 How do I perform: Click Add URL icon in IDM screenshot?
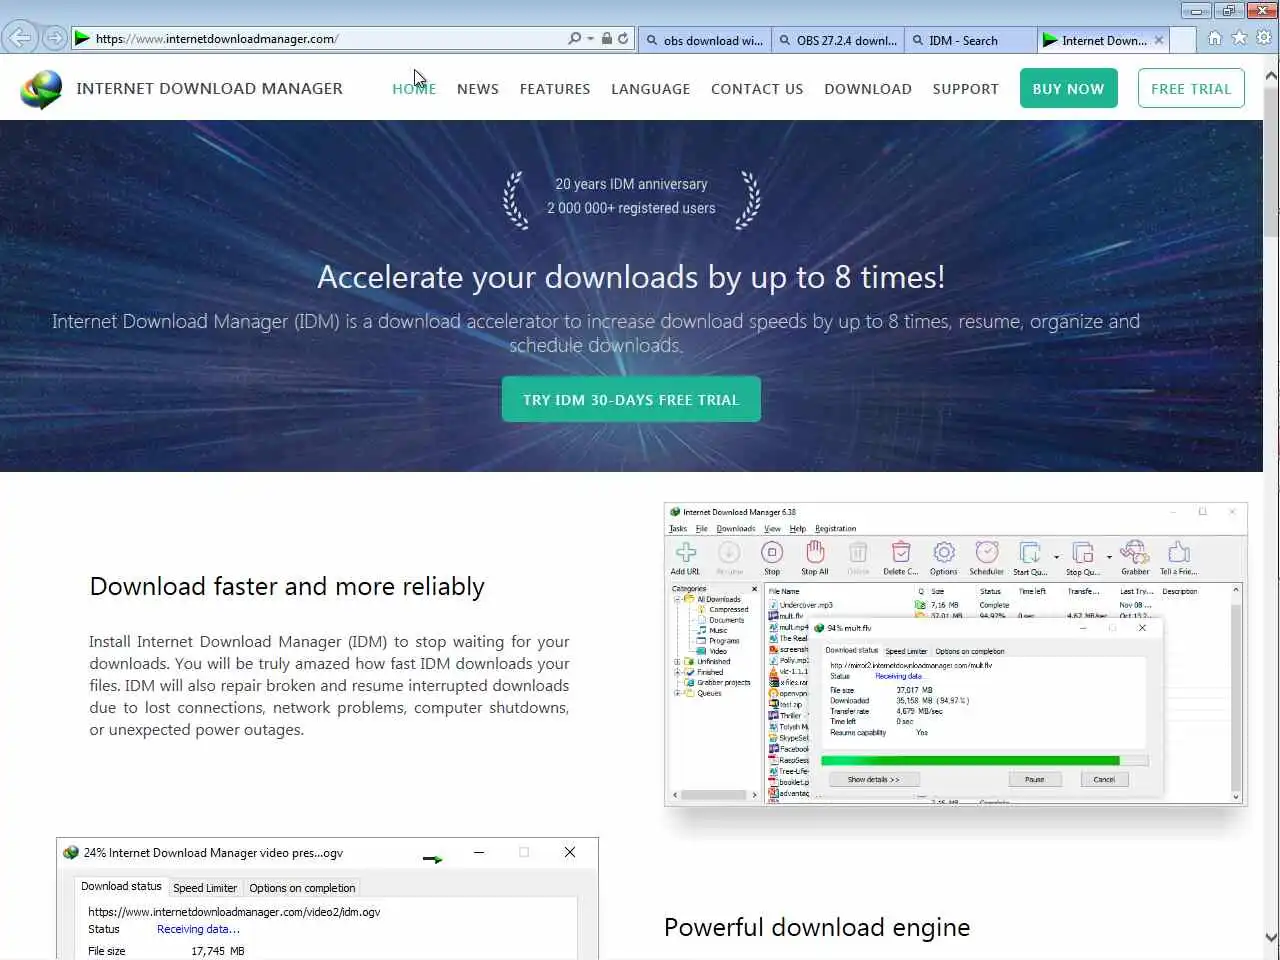686,552
